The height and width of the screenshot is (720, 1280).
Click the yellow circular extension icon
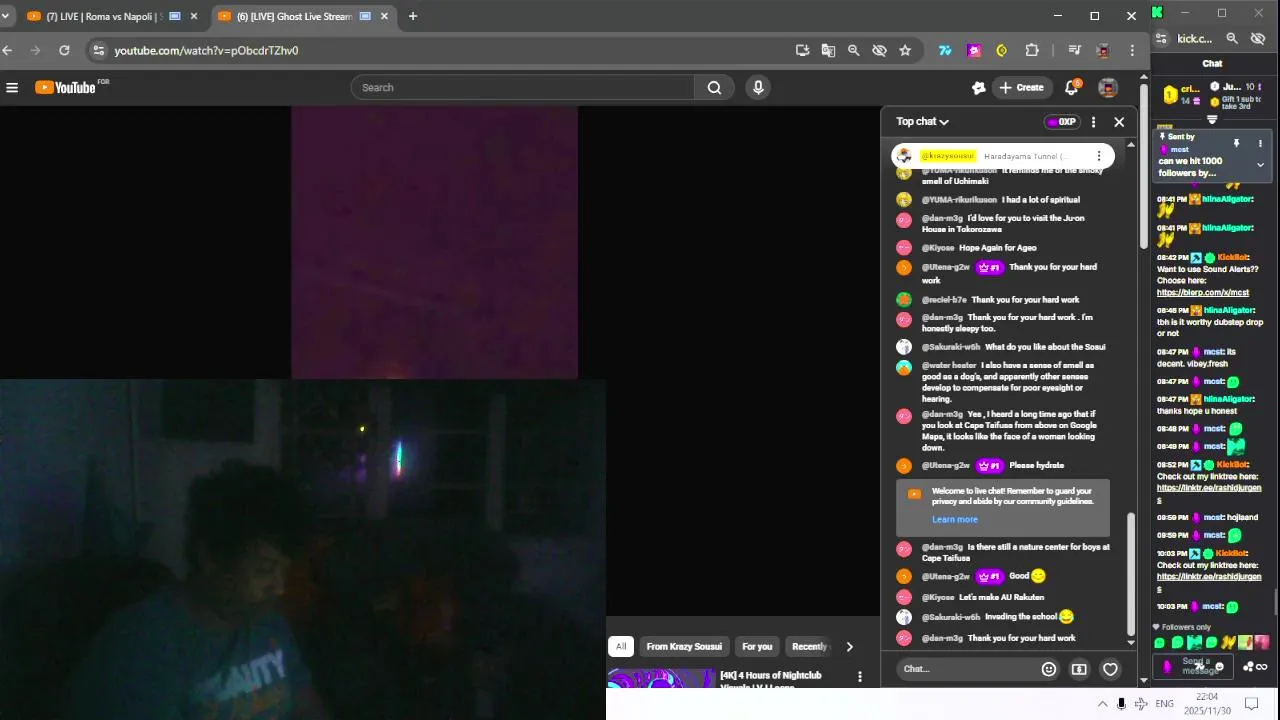[1002, 50]
